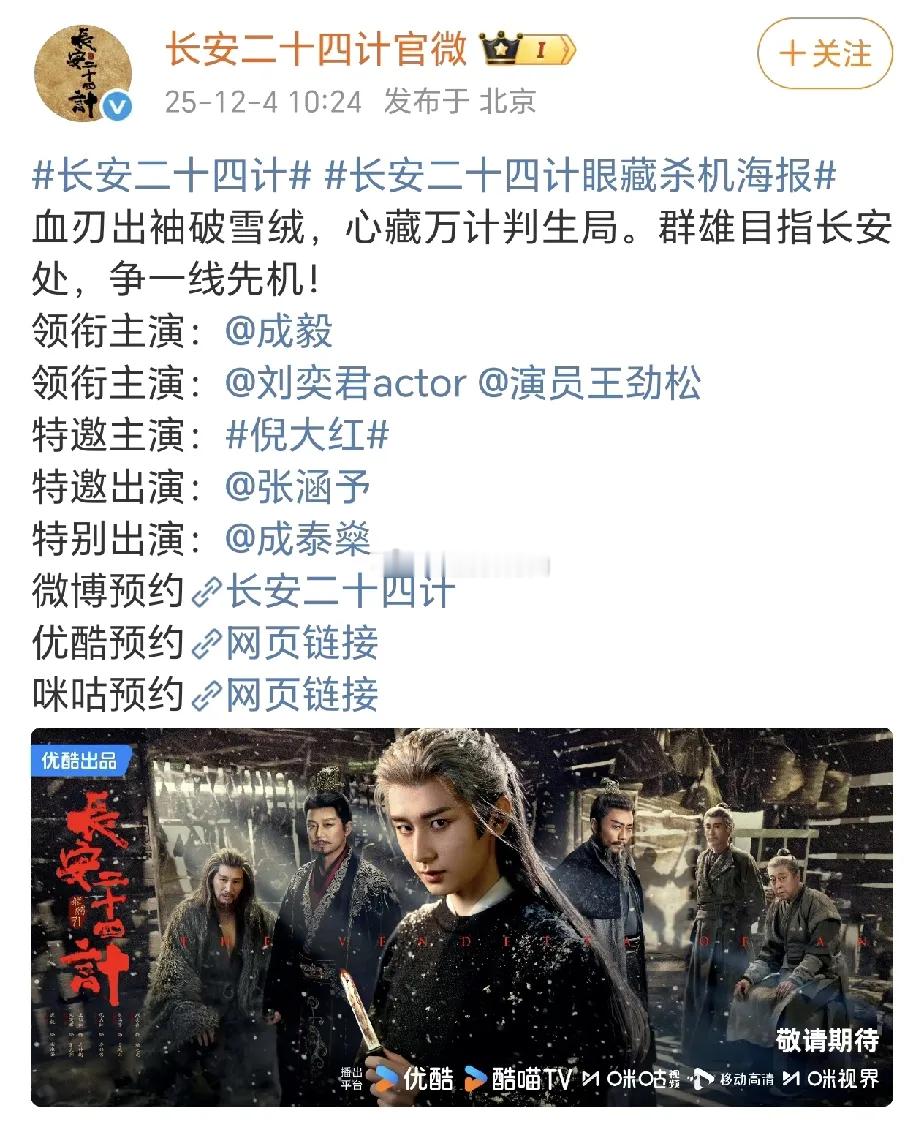
Task: Visit @成毅 mentioned profile
Action: (x=278, y=331)
